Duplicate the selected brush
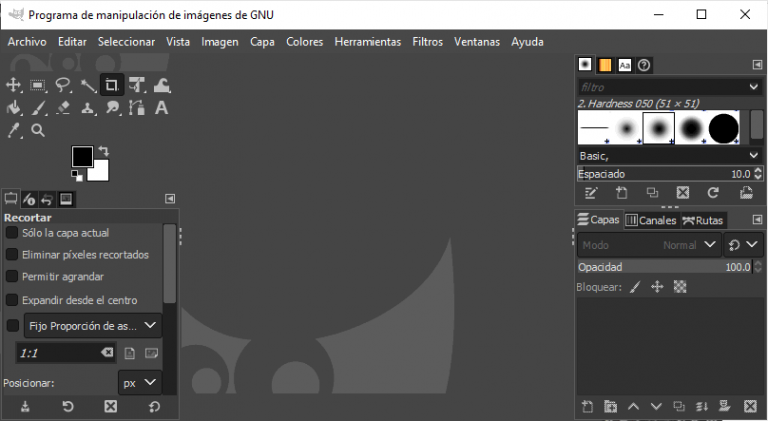This screenshot has width=768, height=421. pyautogui.click(x=652, y=193)
